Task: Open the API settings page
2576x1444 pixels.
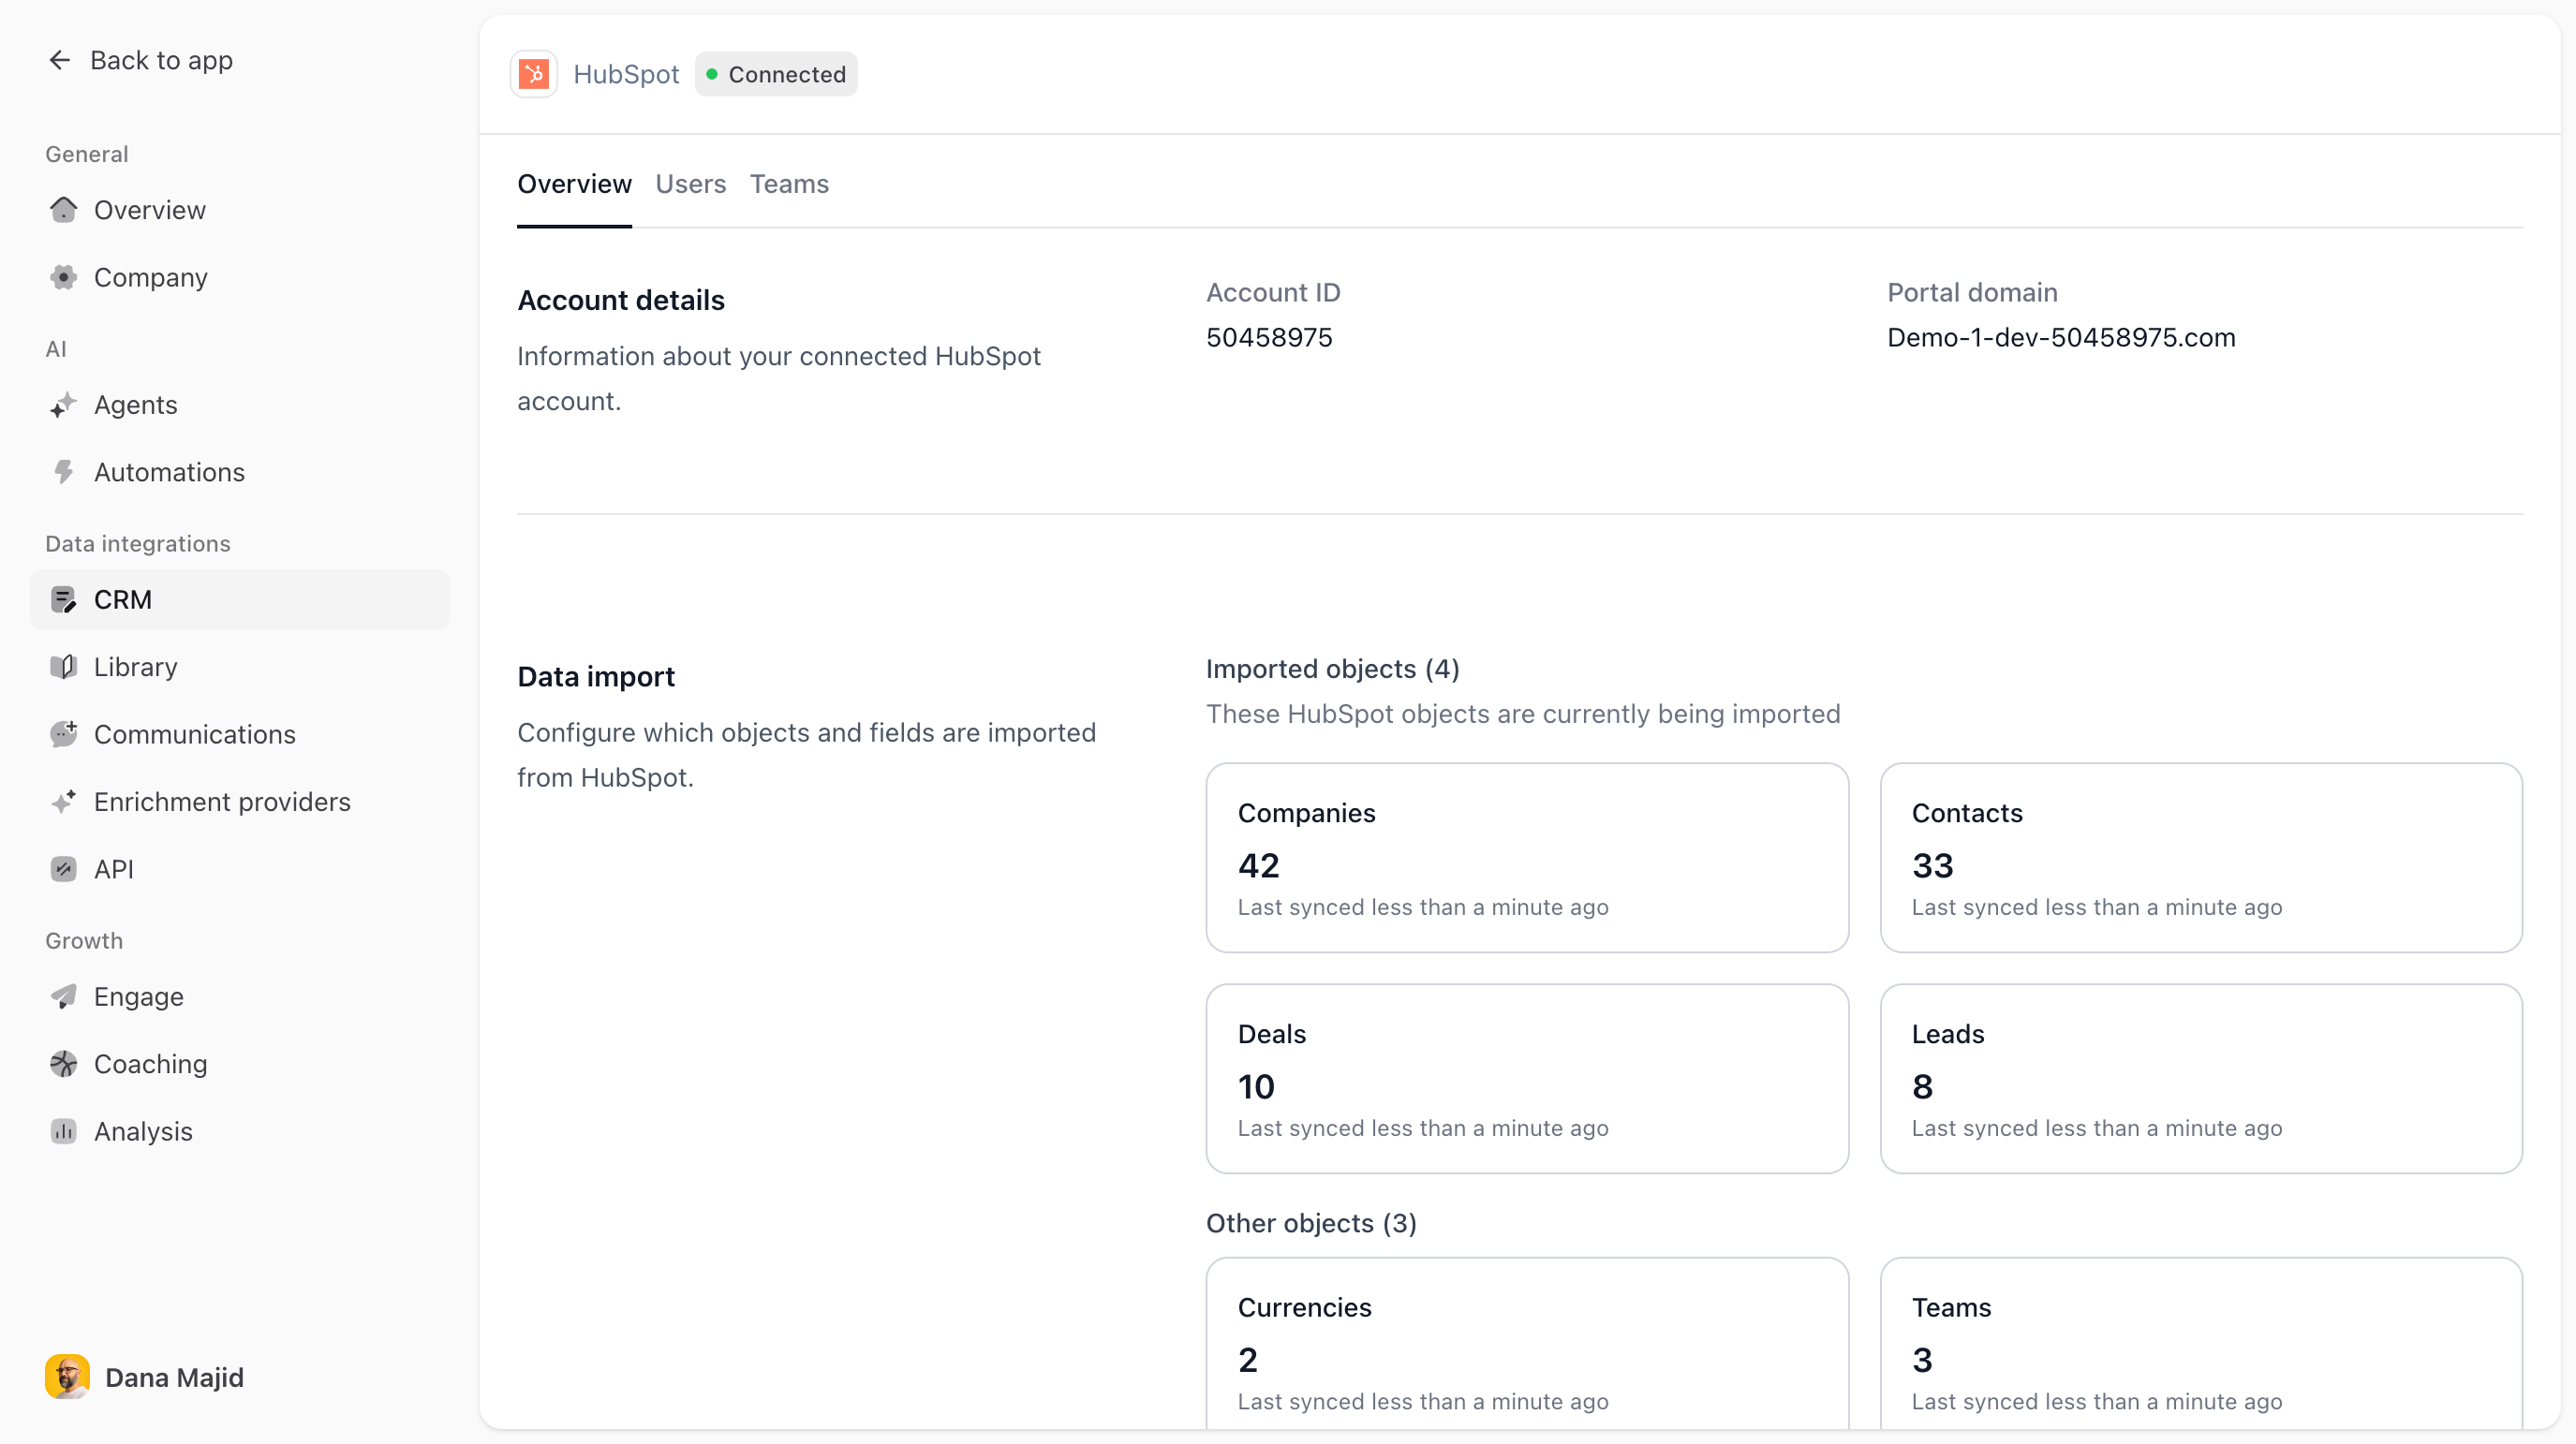Action: 240,869
